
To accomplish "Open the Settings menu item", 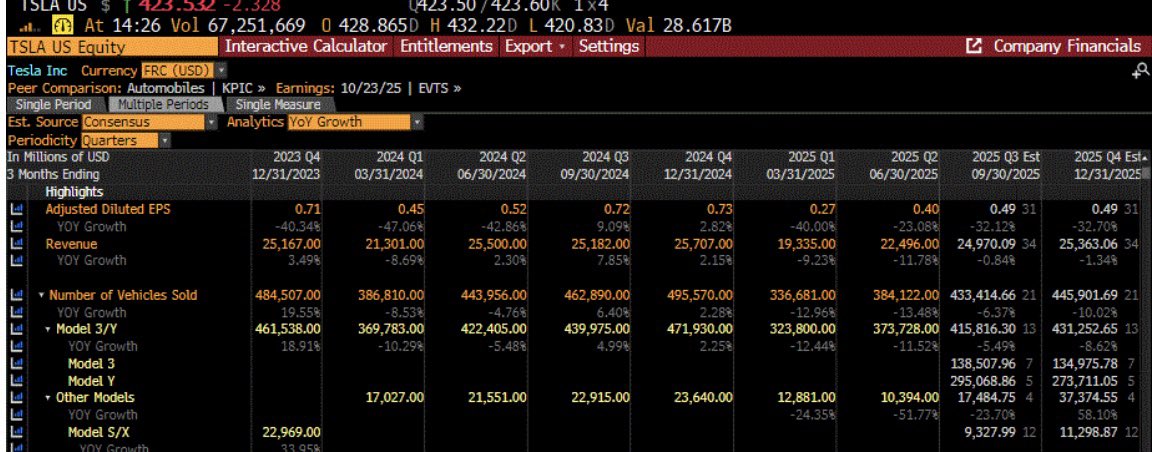I will coord(608,46).
